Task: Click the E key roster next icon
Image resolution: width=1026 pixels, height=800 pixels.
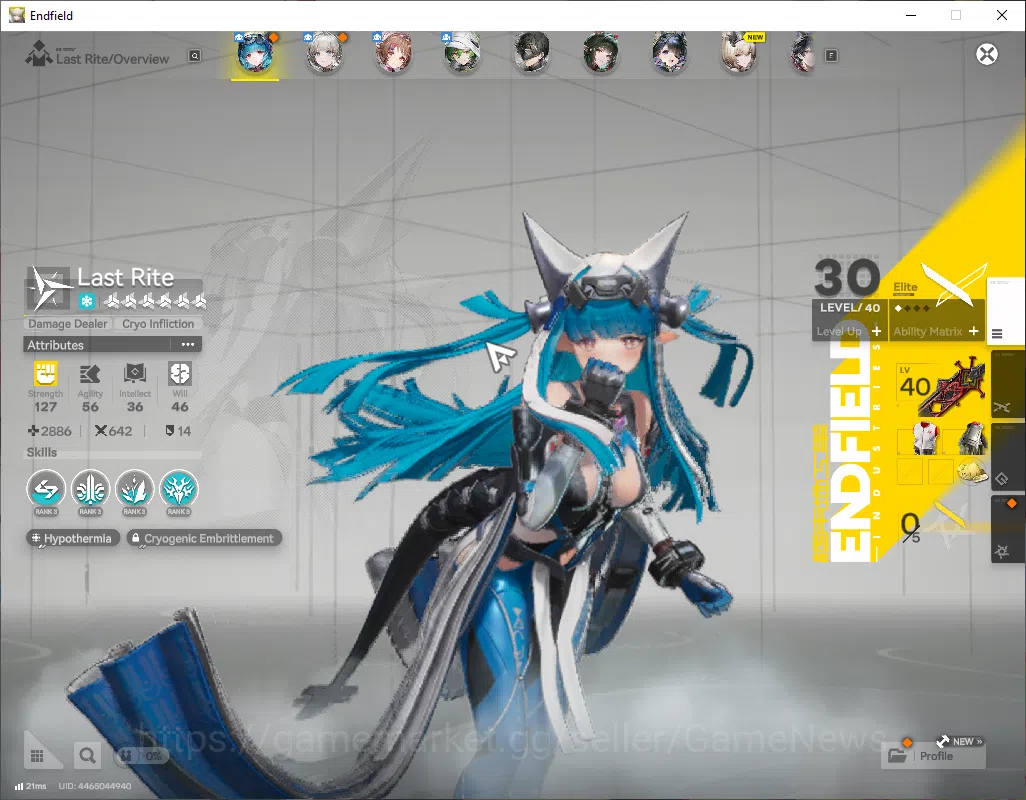Action: [831, 56]
